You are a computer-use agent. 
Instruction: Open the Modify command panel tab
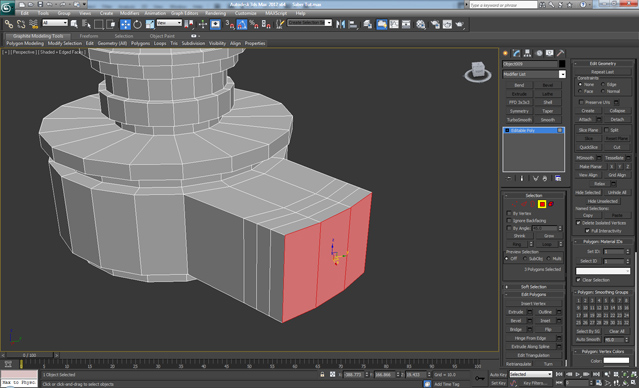pyautogui.click(x=516, y=53)
